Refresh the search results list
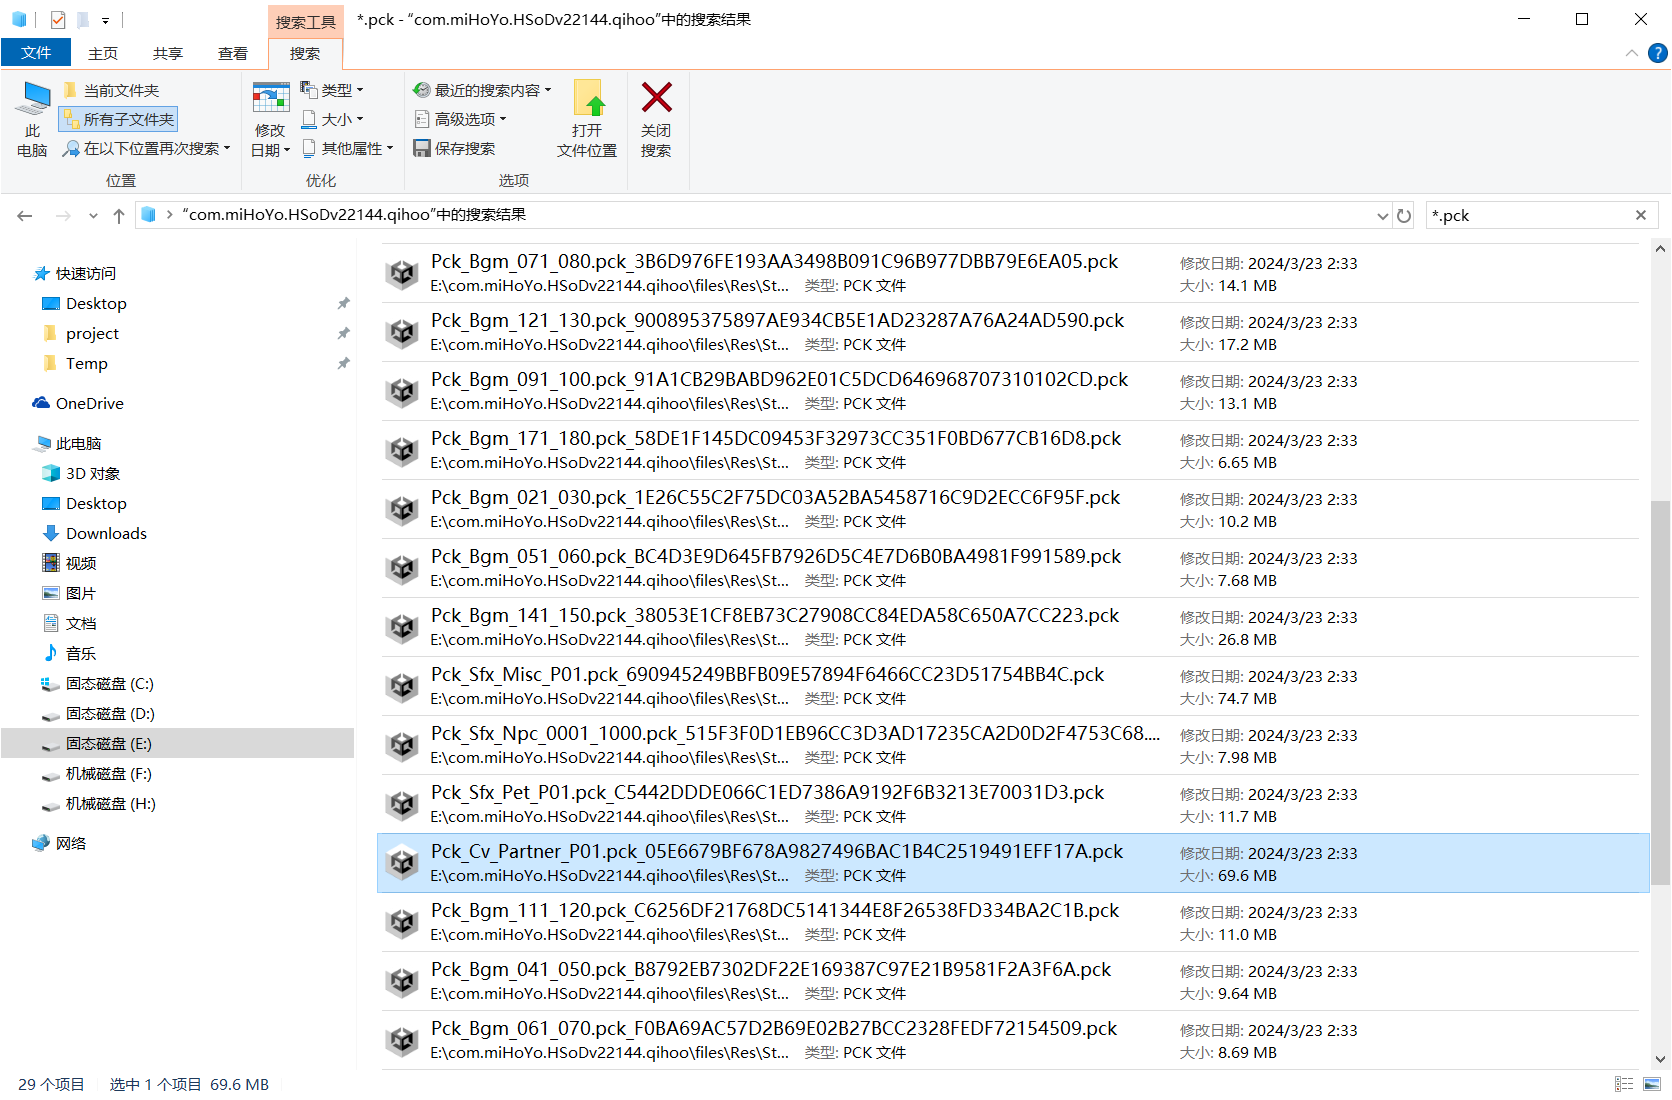The image size is (1672, 1100). coord(1404,215)
